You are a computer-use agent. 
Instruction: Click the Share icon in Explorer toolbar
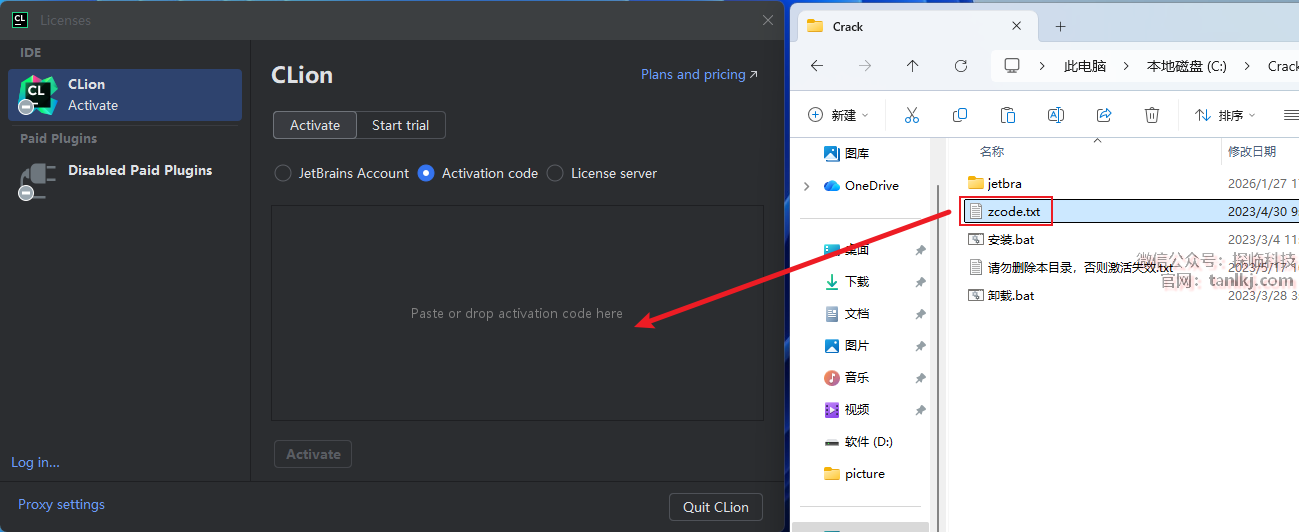(x=1104, y=115)
